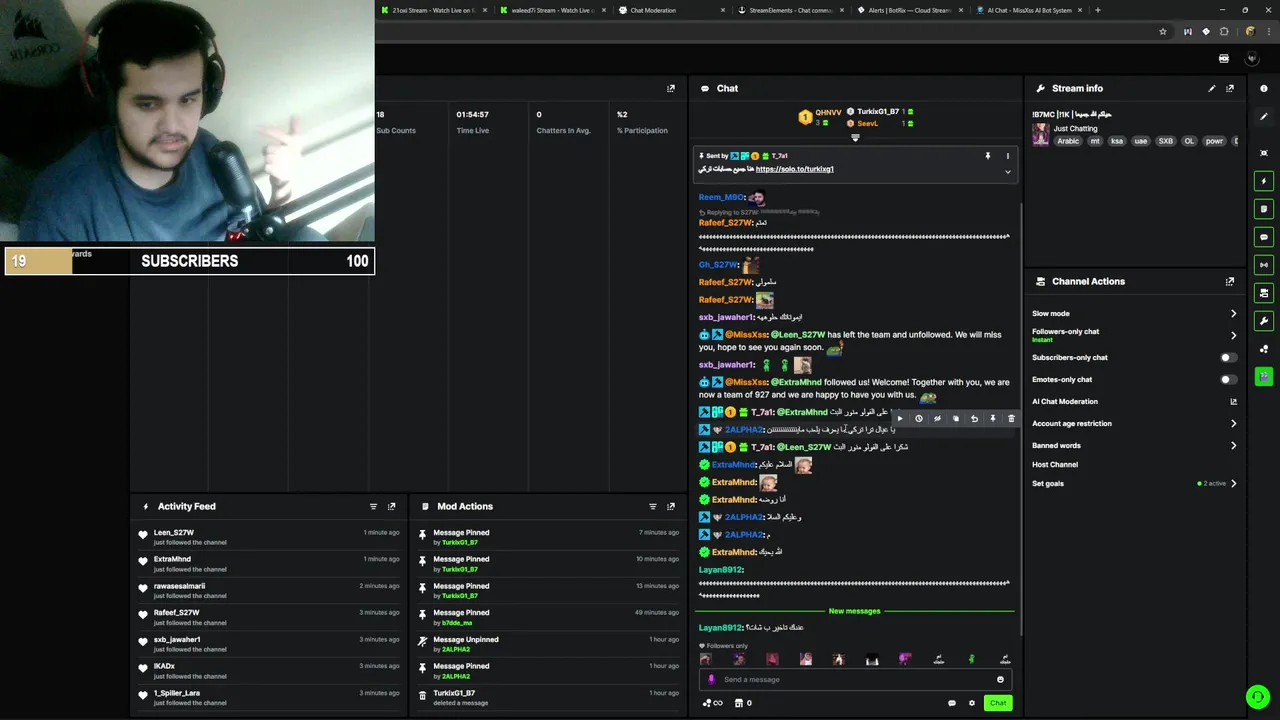This screenshot has height=720, width=1280.
Task: Toggle Channel Actions widget in sidebar
Action: coord(1264,293)
